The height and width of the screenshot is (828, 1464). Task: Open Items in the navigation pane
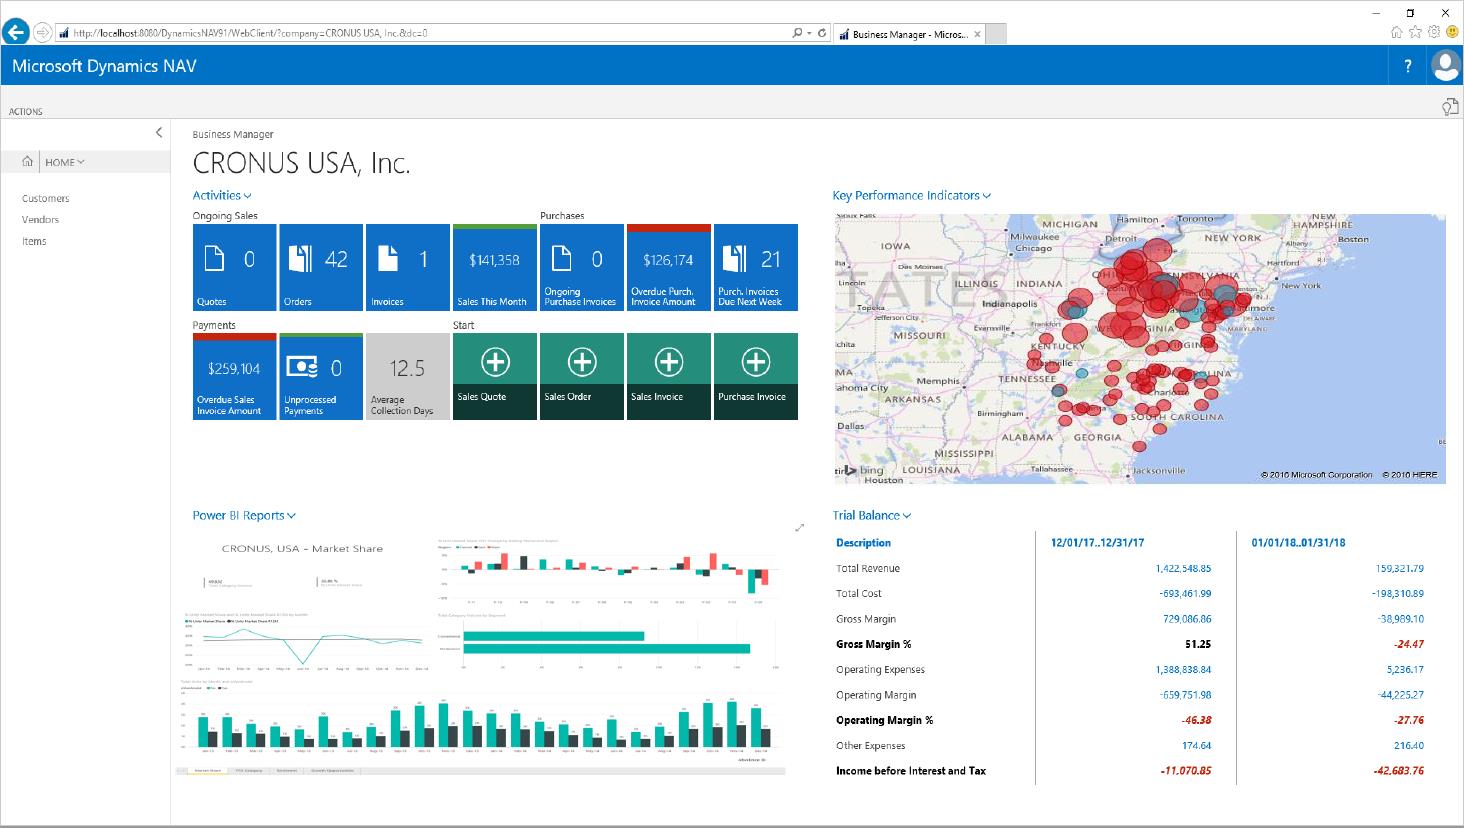coord(34,241)
